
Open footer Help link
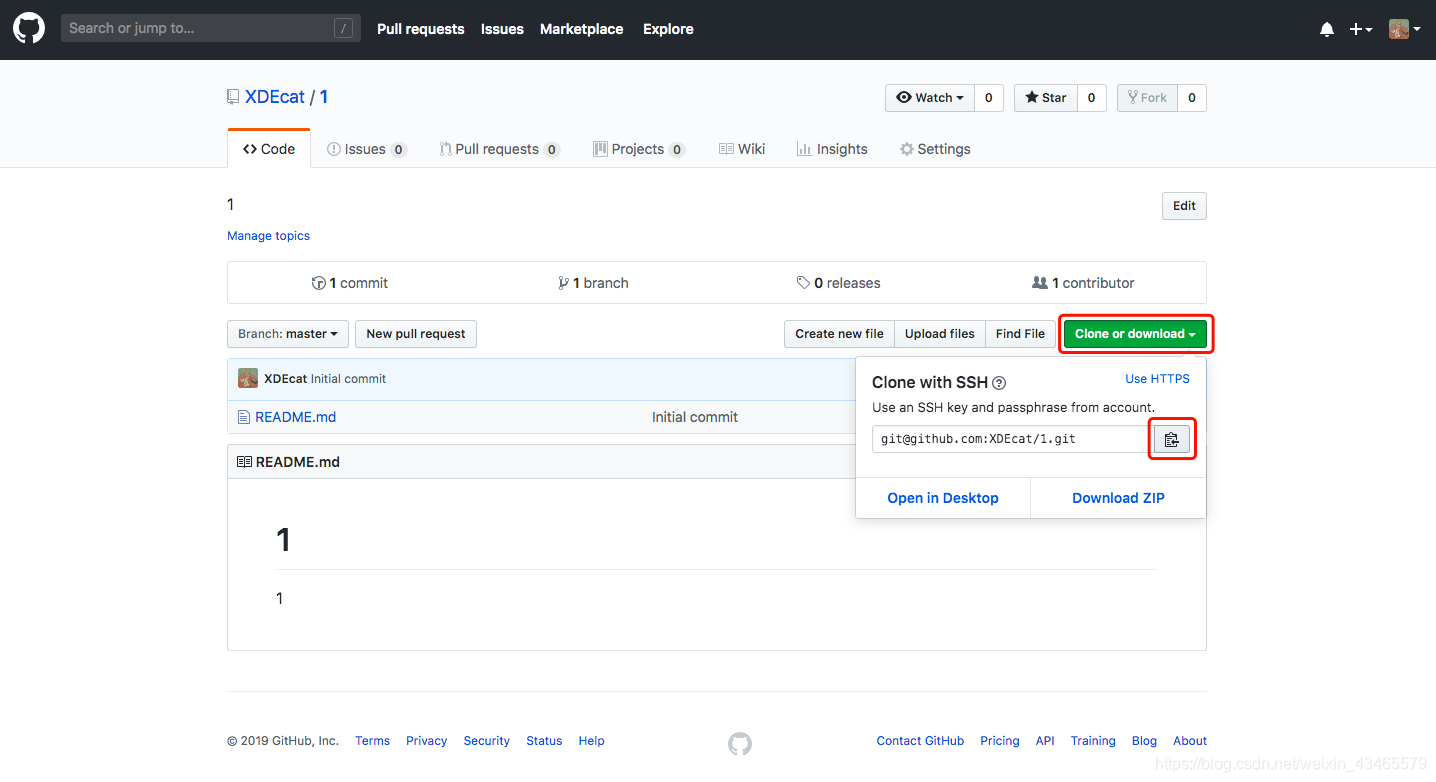(591, 741)
